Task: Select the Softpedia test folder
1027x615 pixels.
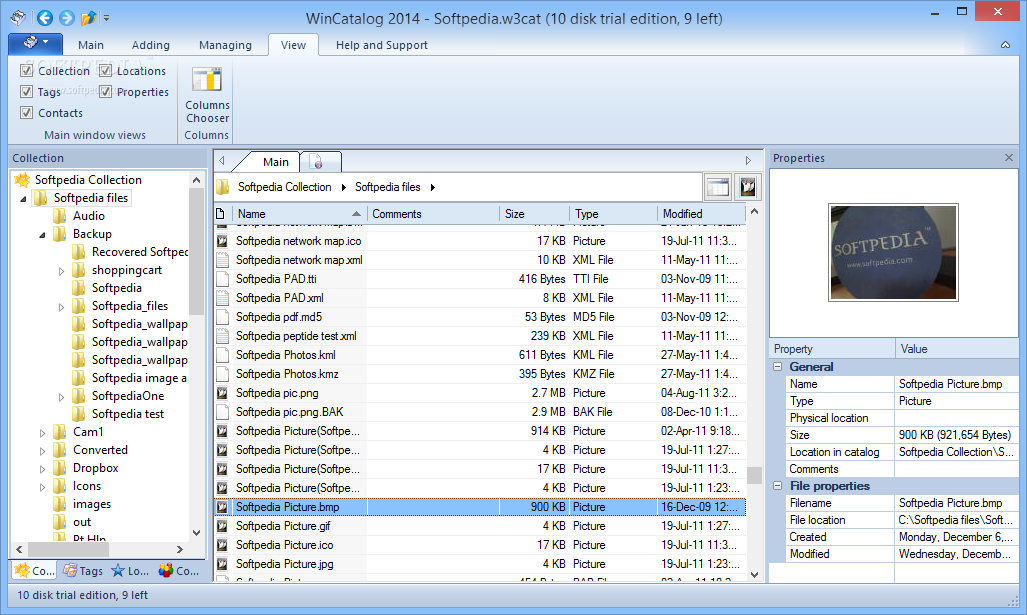Action: click(x=128, y=414)
